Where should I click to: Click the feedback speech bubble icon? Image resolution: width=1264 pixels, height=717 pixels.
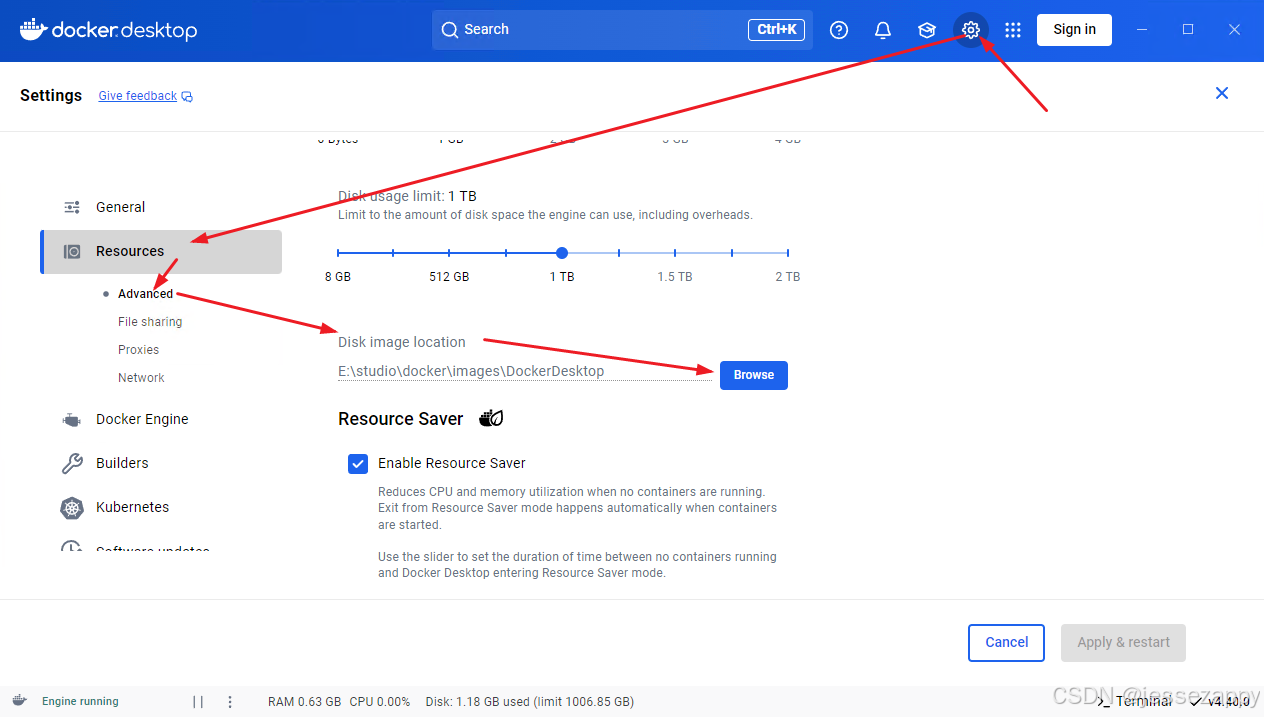[x=187, y=97]
